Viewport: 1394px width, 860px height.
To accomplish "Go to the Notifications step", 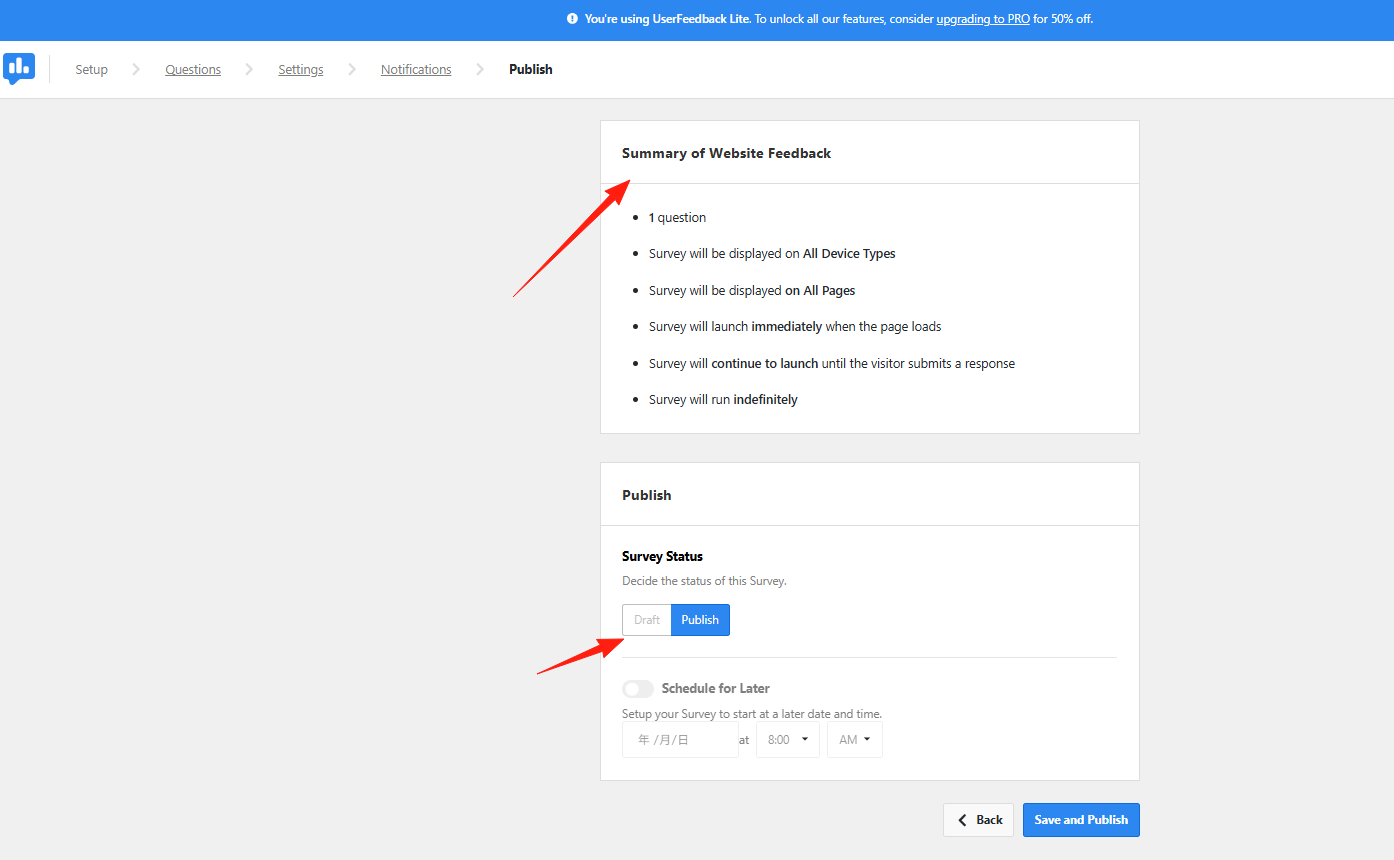I will coord(415,69).
